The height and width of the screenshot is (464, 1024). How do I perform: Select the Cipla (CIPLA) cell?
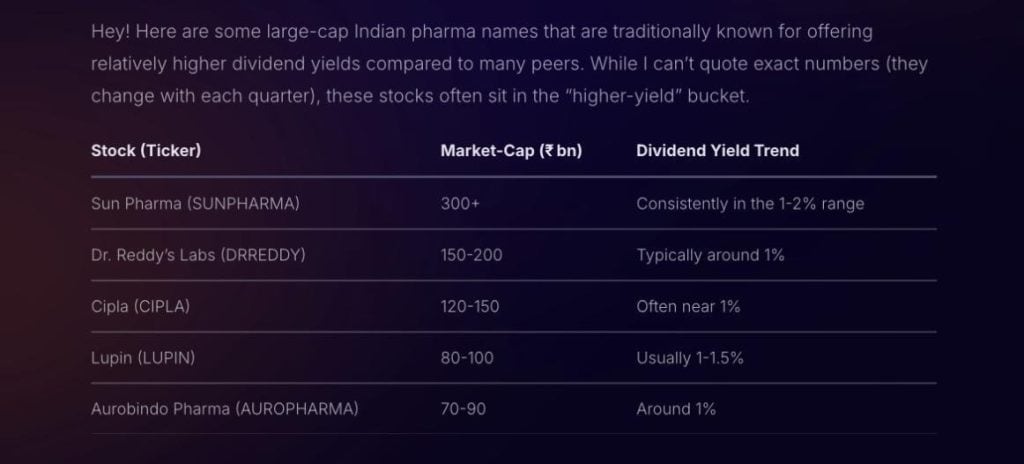[140, 307]
